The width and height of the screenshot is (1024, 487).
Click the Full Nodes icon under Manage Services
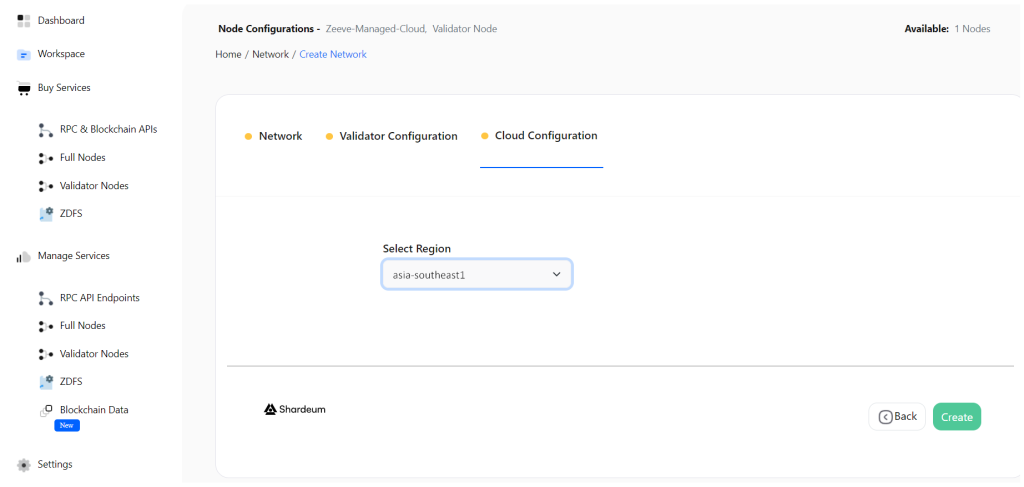pos(46,326)
